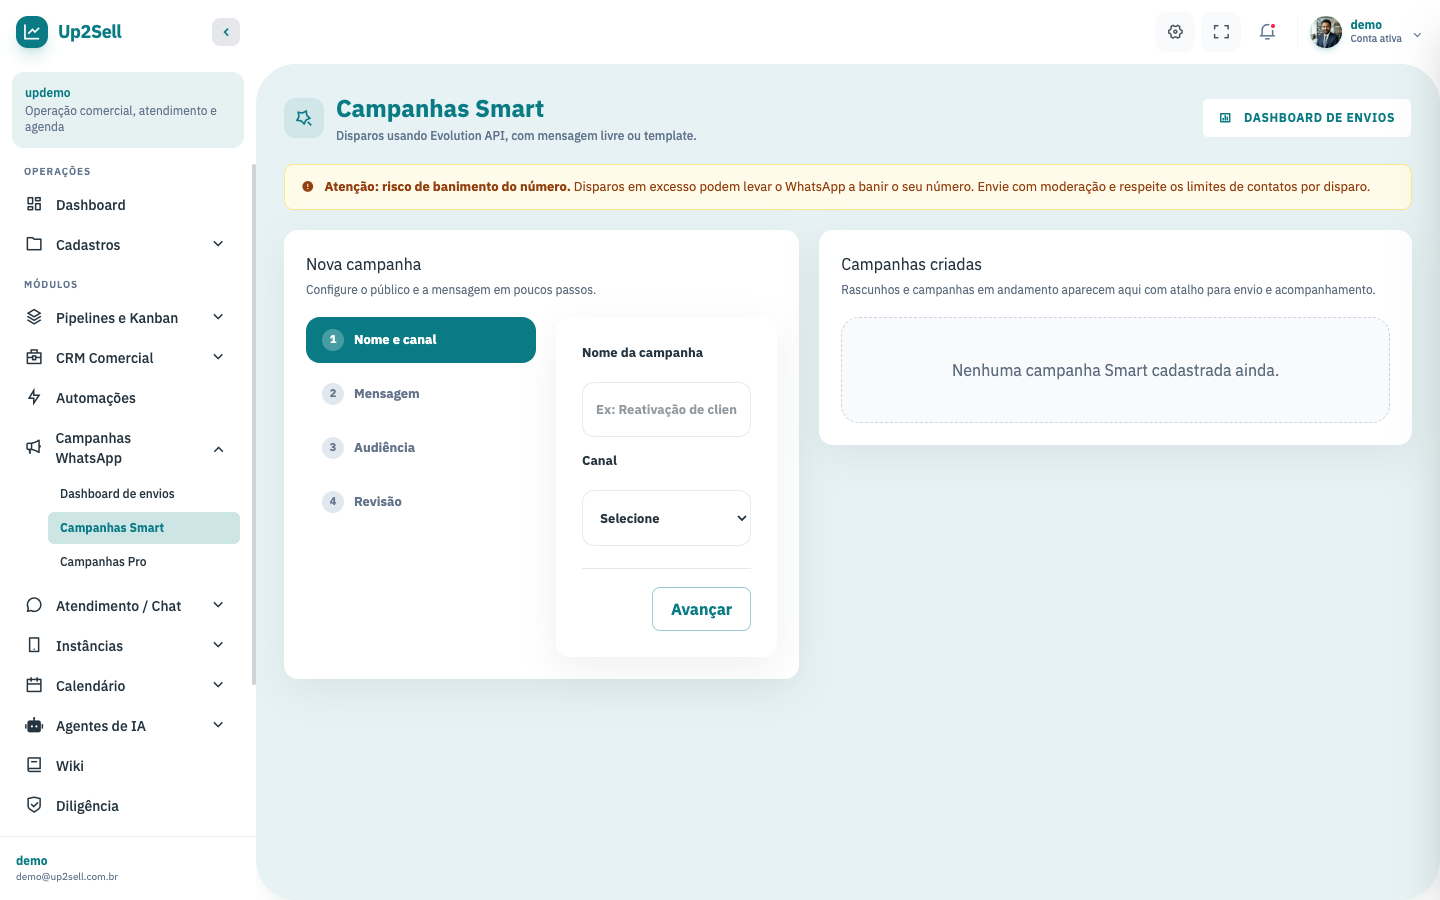Expand the CRM Comercial chevron
Screen dimensions: 1440x900
[x=218, y=357]
